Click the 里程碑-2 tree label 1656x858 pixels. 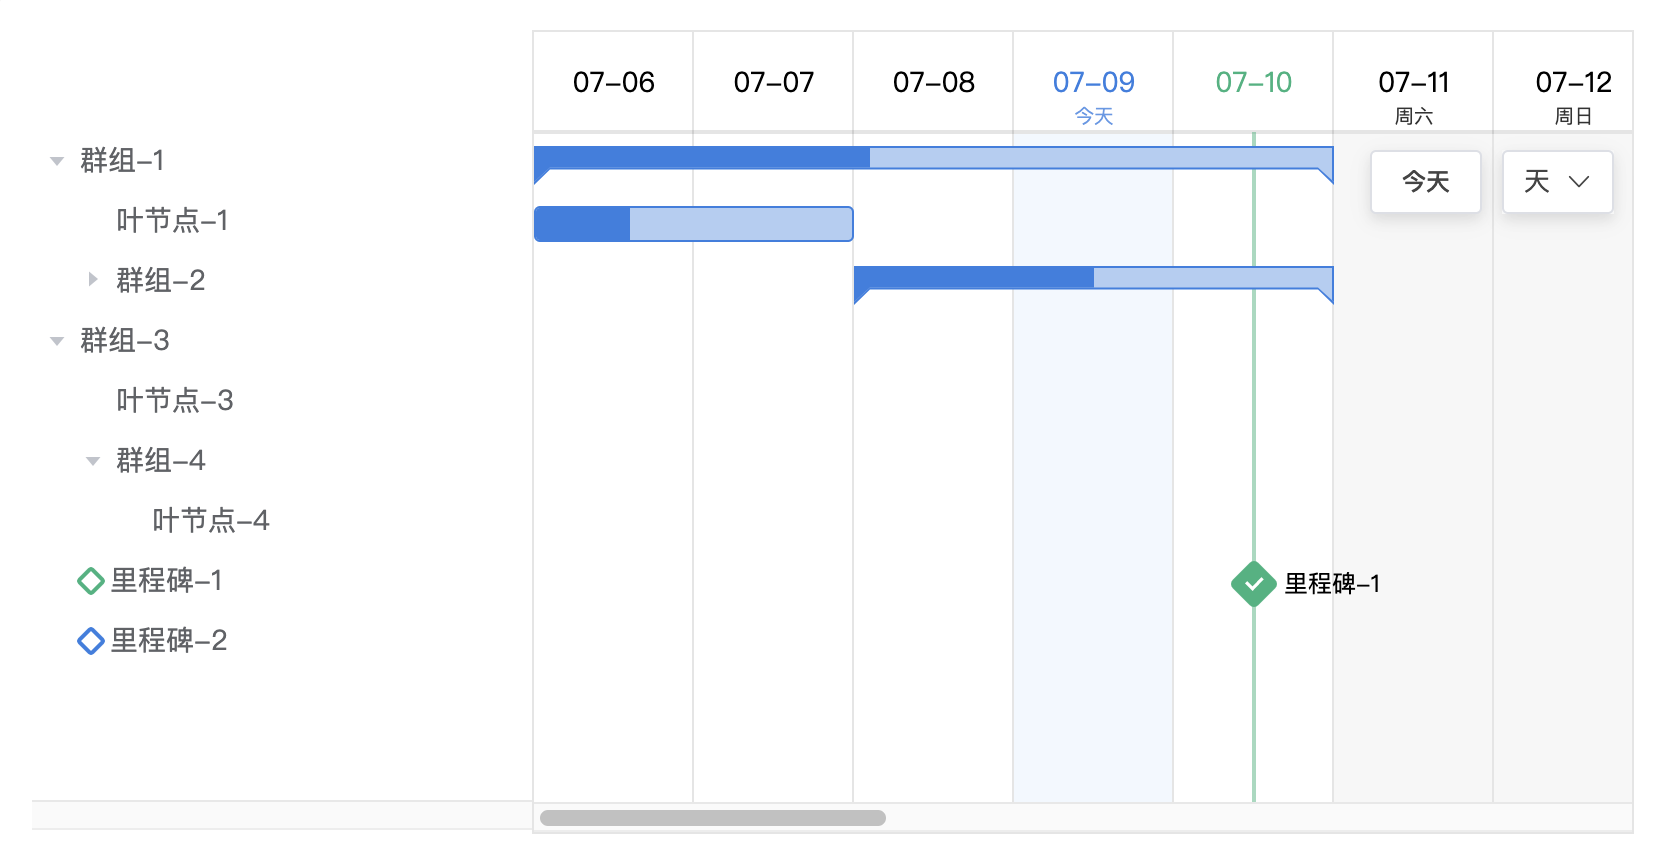168,641
